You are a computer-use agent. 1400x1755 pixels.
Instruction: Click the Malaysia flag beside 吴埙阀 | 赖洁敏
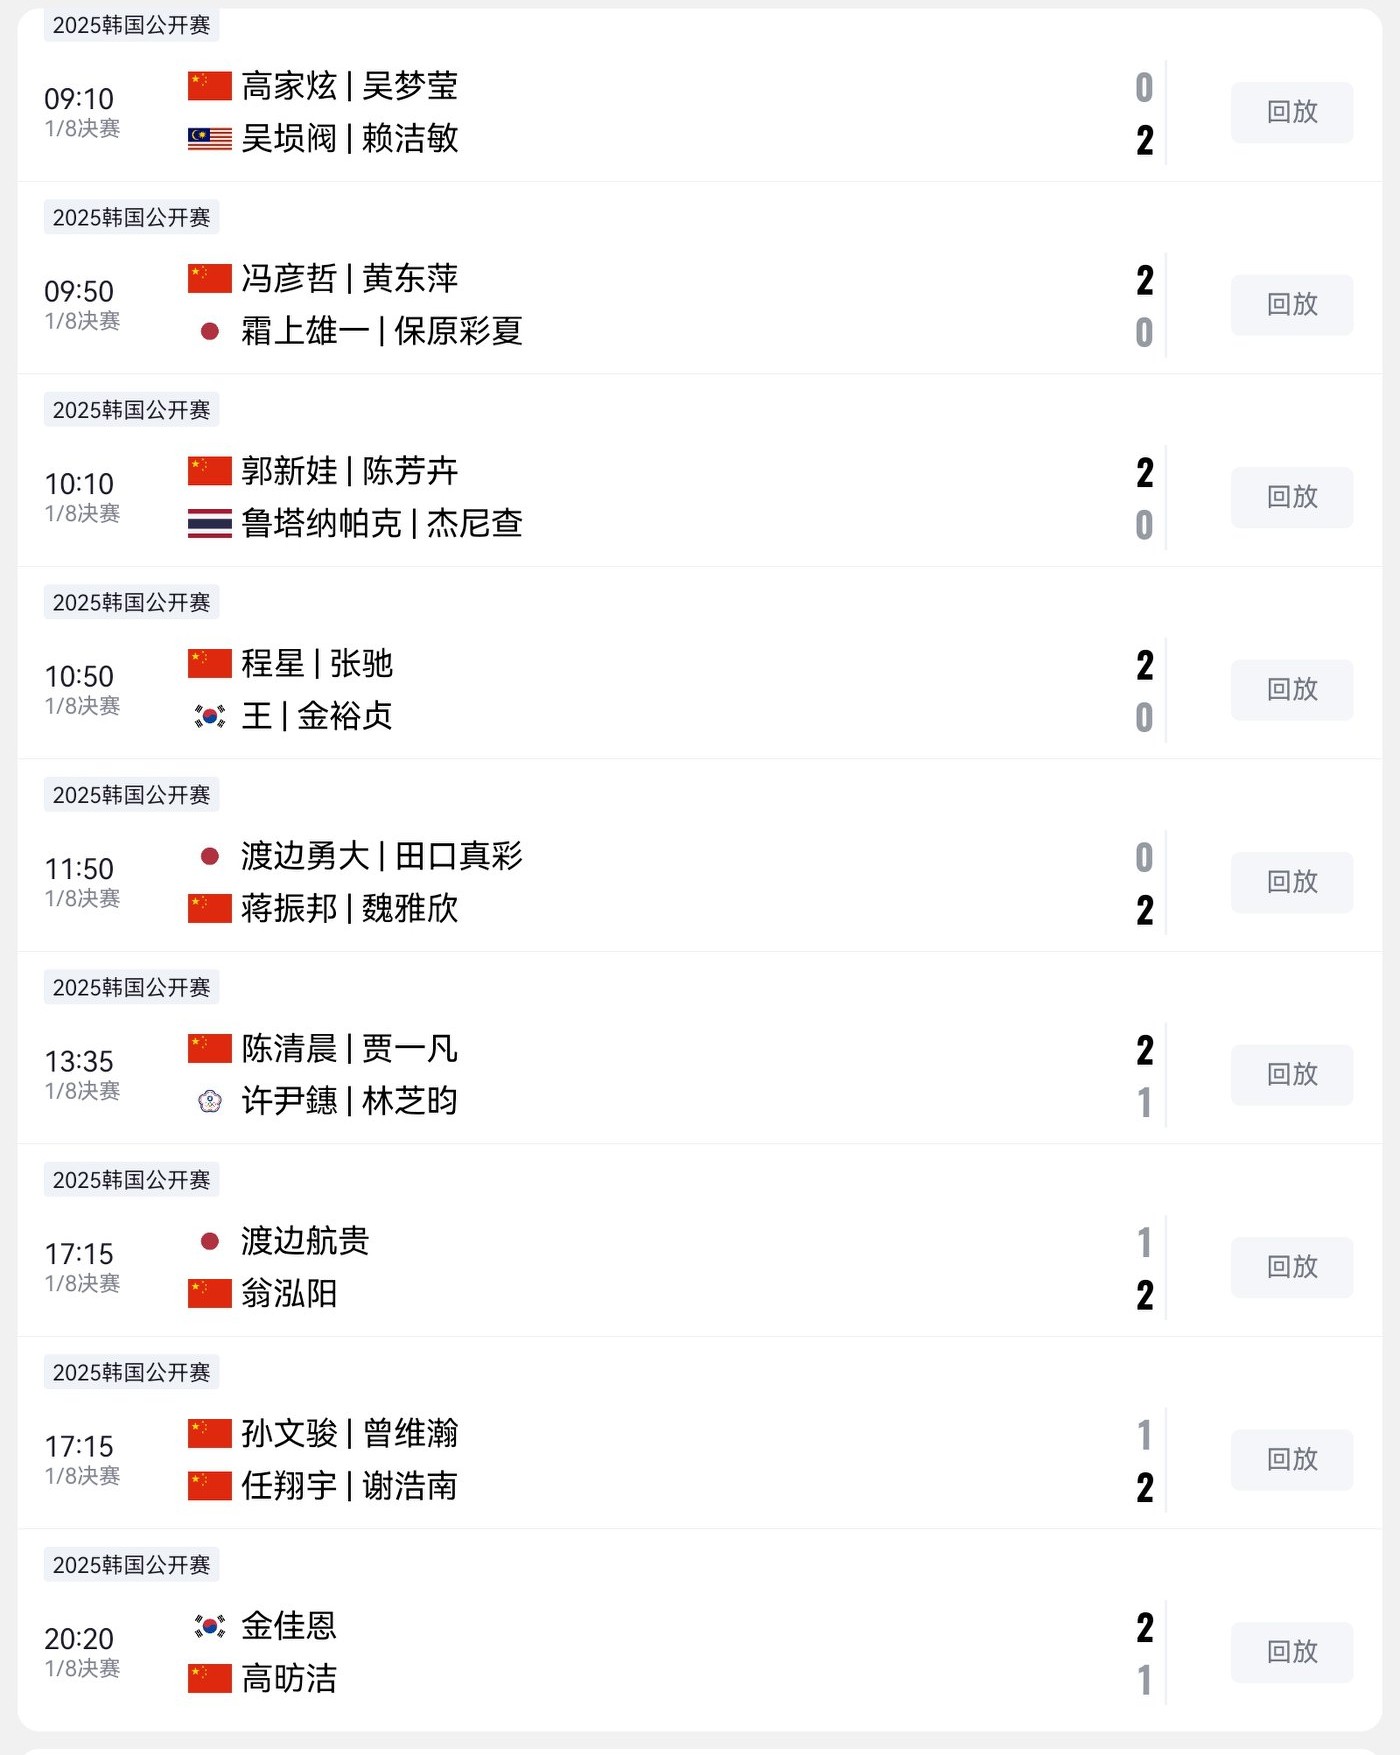(x=210, y=139)
